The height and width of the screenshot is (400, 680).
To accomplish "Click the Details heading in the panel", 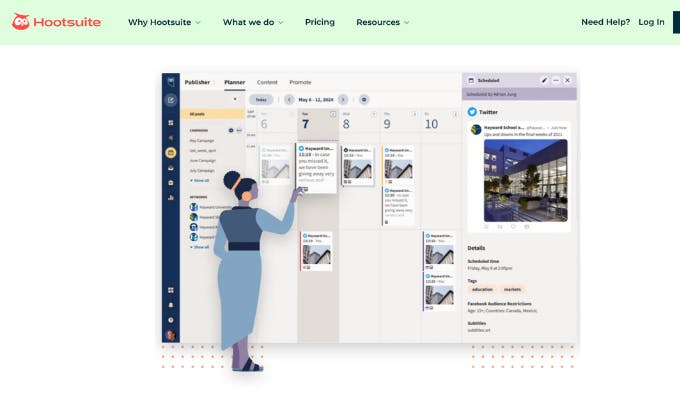I will [x=476, y=248].
